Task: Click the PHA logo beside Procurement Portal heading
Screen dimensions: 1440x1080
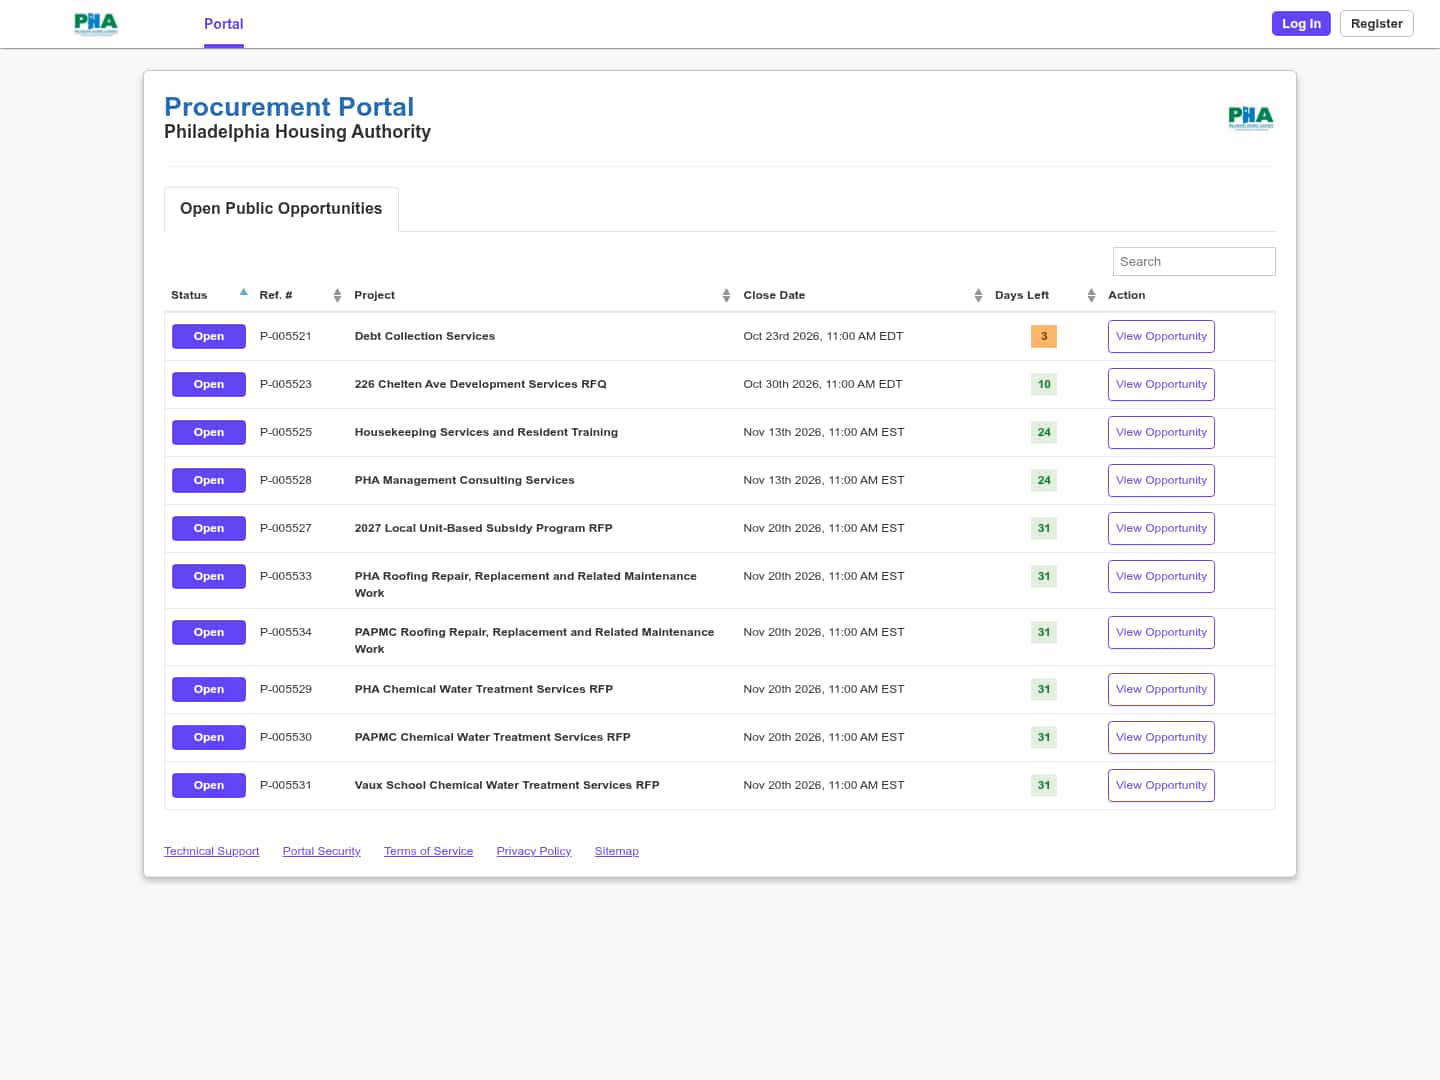Action: (1251, 118)
